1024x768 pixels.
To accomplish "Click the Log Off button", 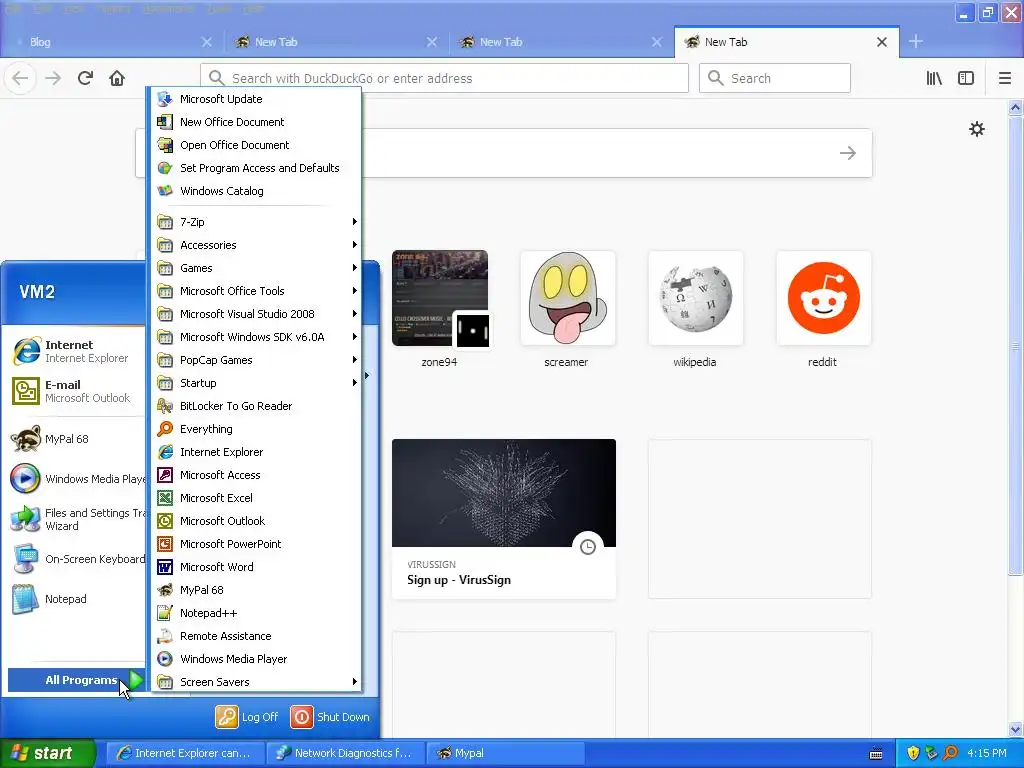I will (x=248, y=717).
